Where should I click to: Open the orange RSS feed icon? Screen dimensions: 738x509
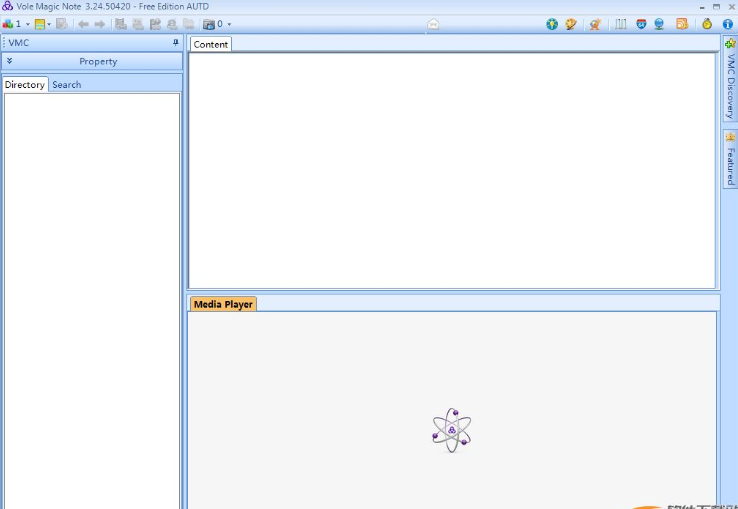(x=682, y=24)
